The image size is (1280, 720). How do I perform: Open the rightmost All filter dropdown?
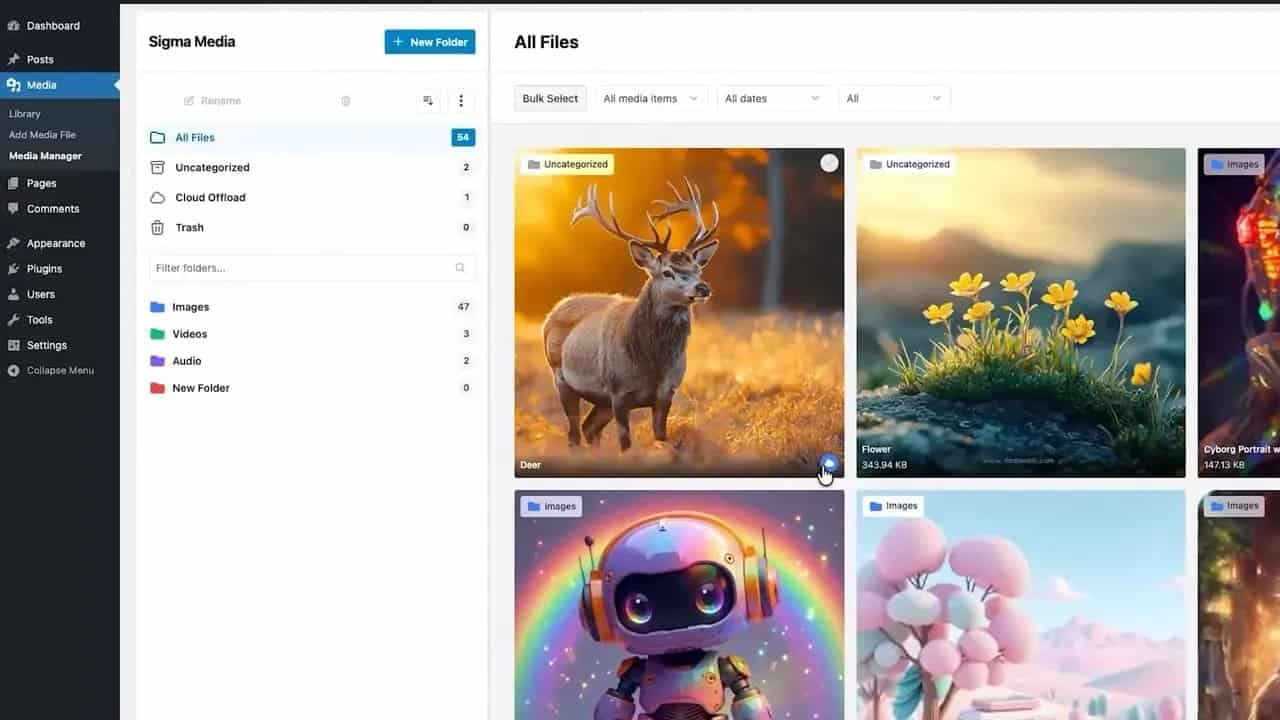click(x=894, y=98)
